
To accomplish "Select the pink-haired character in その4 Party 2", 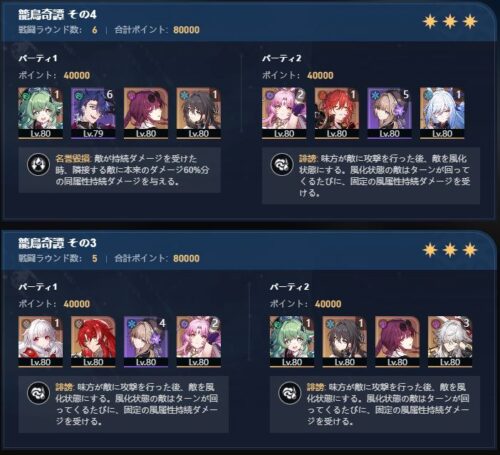I will tap(284, 113).
